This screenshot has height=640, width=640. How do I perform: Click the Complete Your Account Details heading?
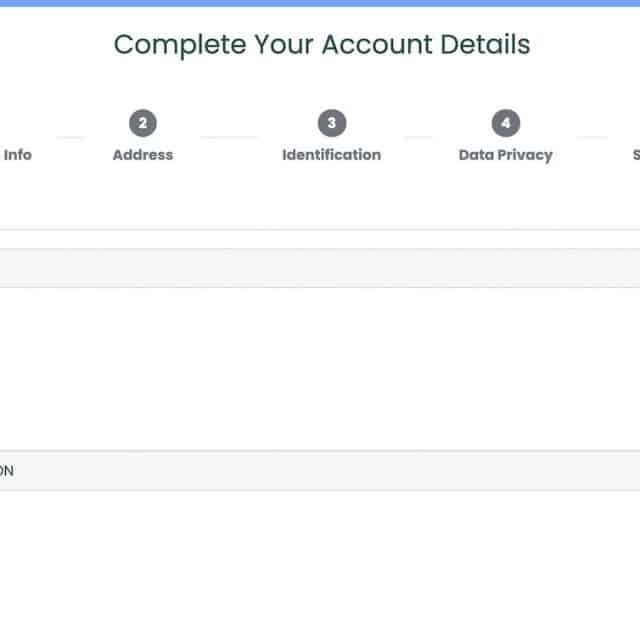[x=321, y=45]
